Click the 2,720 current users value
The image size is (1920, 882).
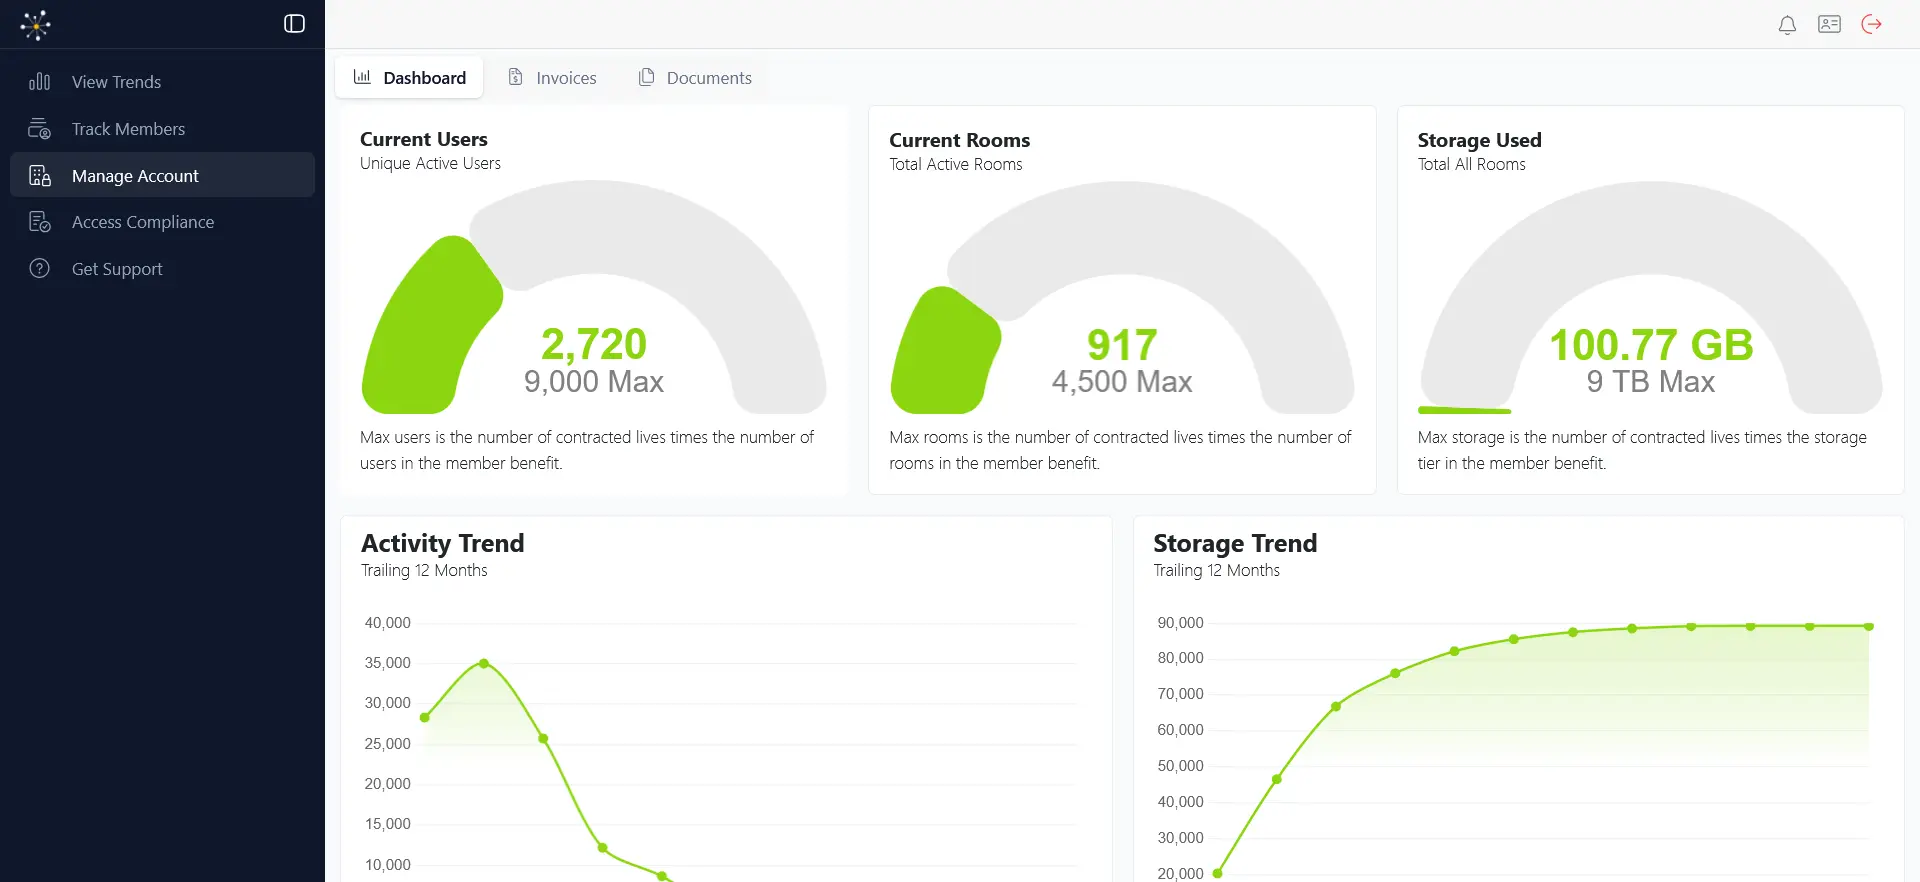[594, 344]
